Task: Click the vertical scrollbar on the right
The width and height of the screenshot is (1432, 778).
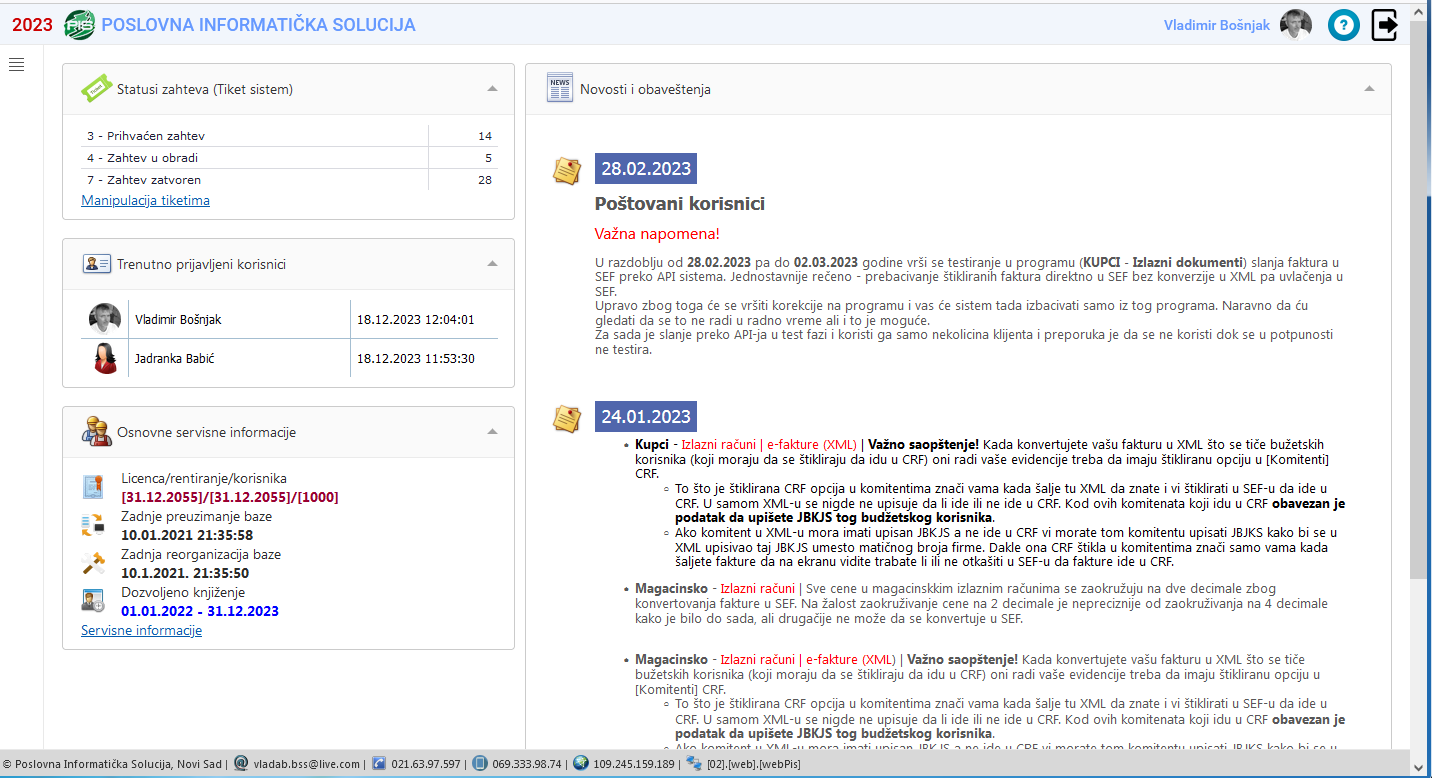Action: click(1420, 300)
